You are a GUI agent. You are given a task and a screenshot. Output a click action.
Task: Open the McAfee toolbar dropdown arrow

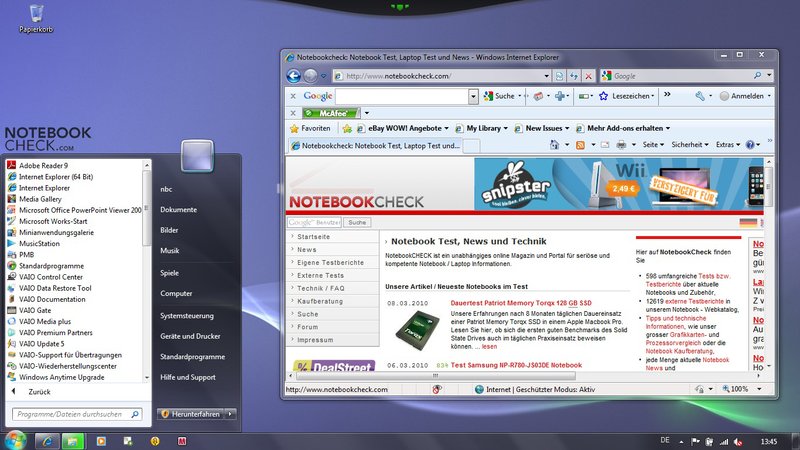[366, 113]
